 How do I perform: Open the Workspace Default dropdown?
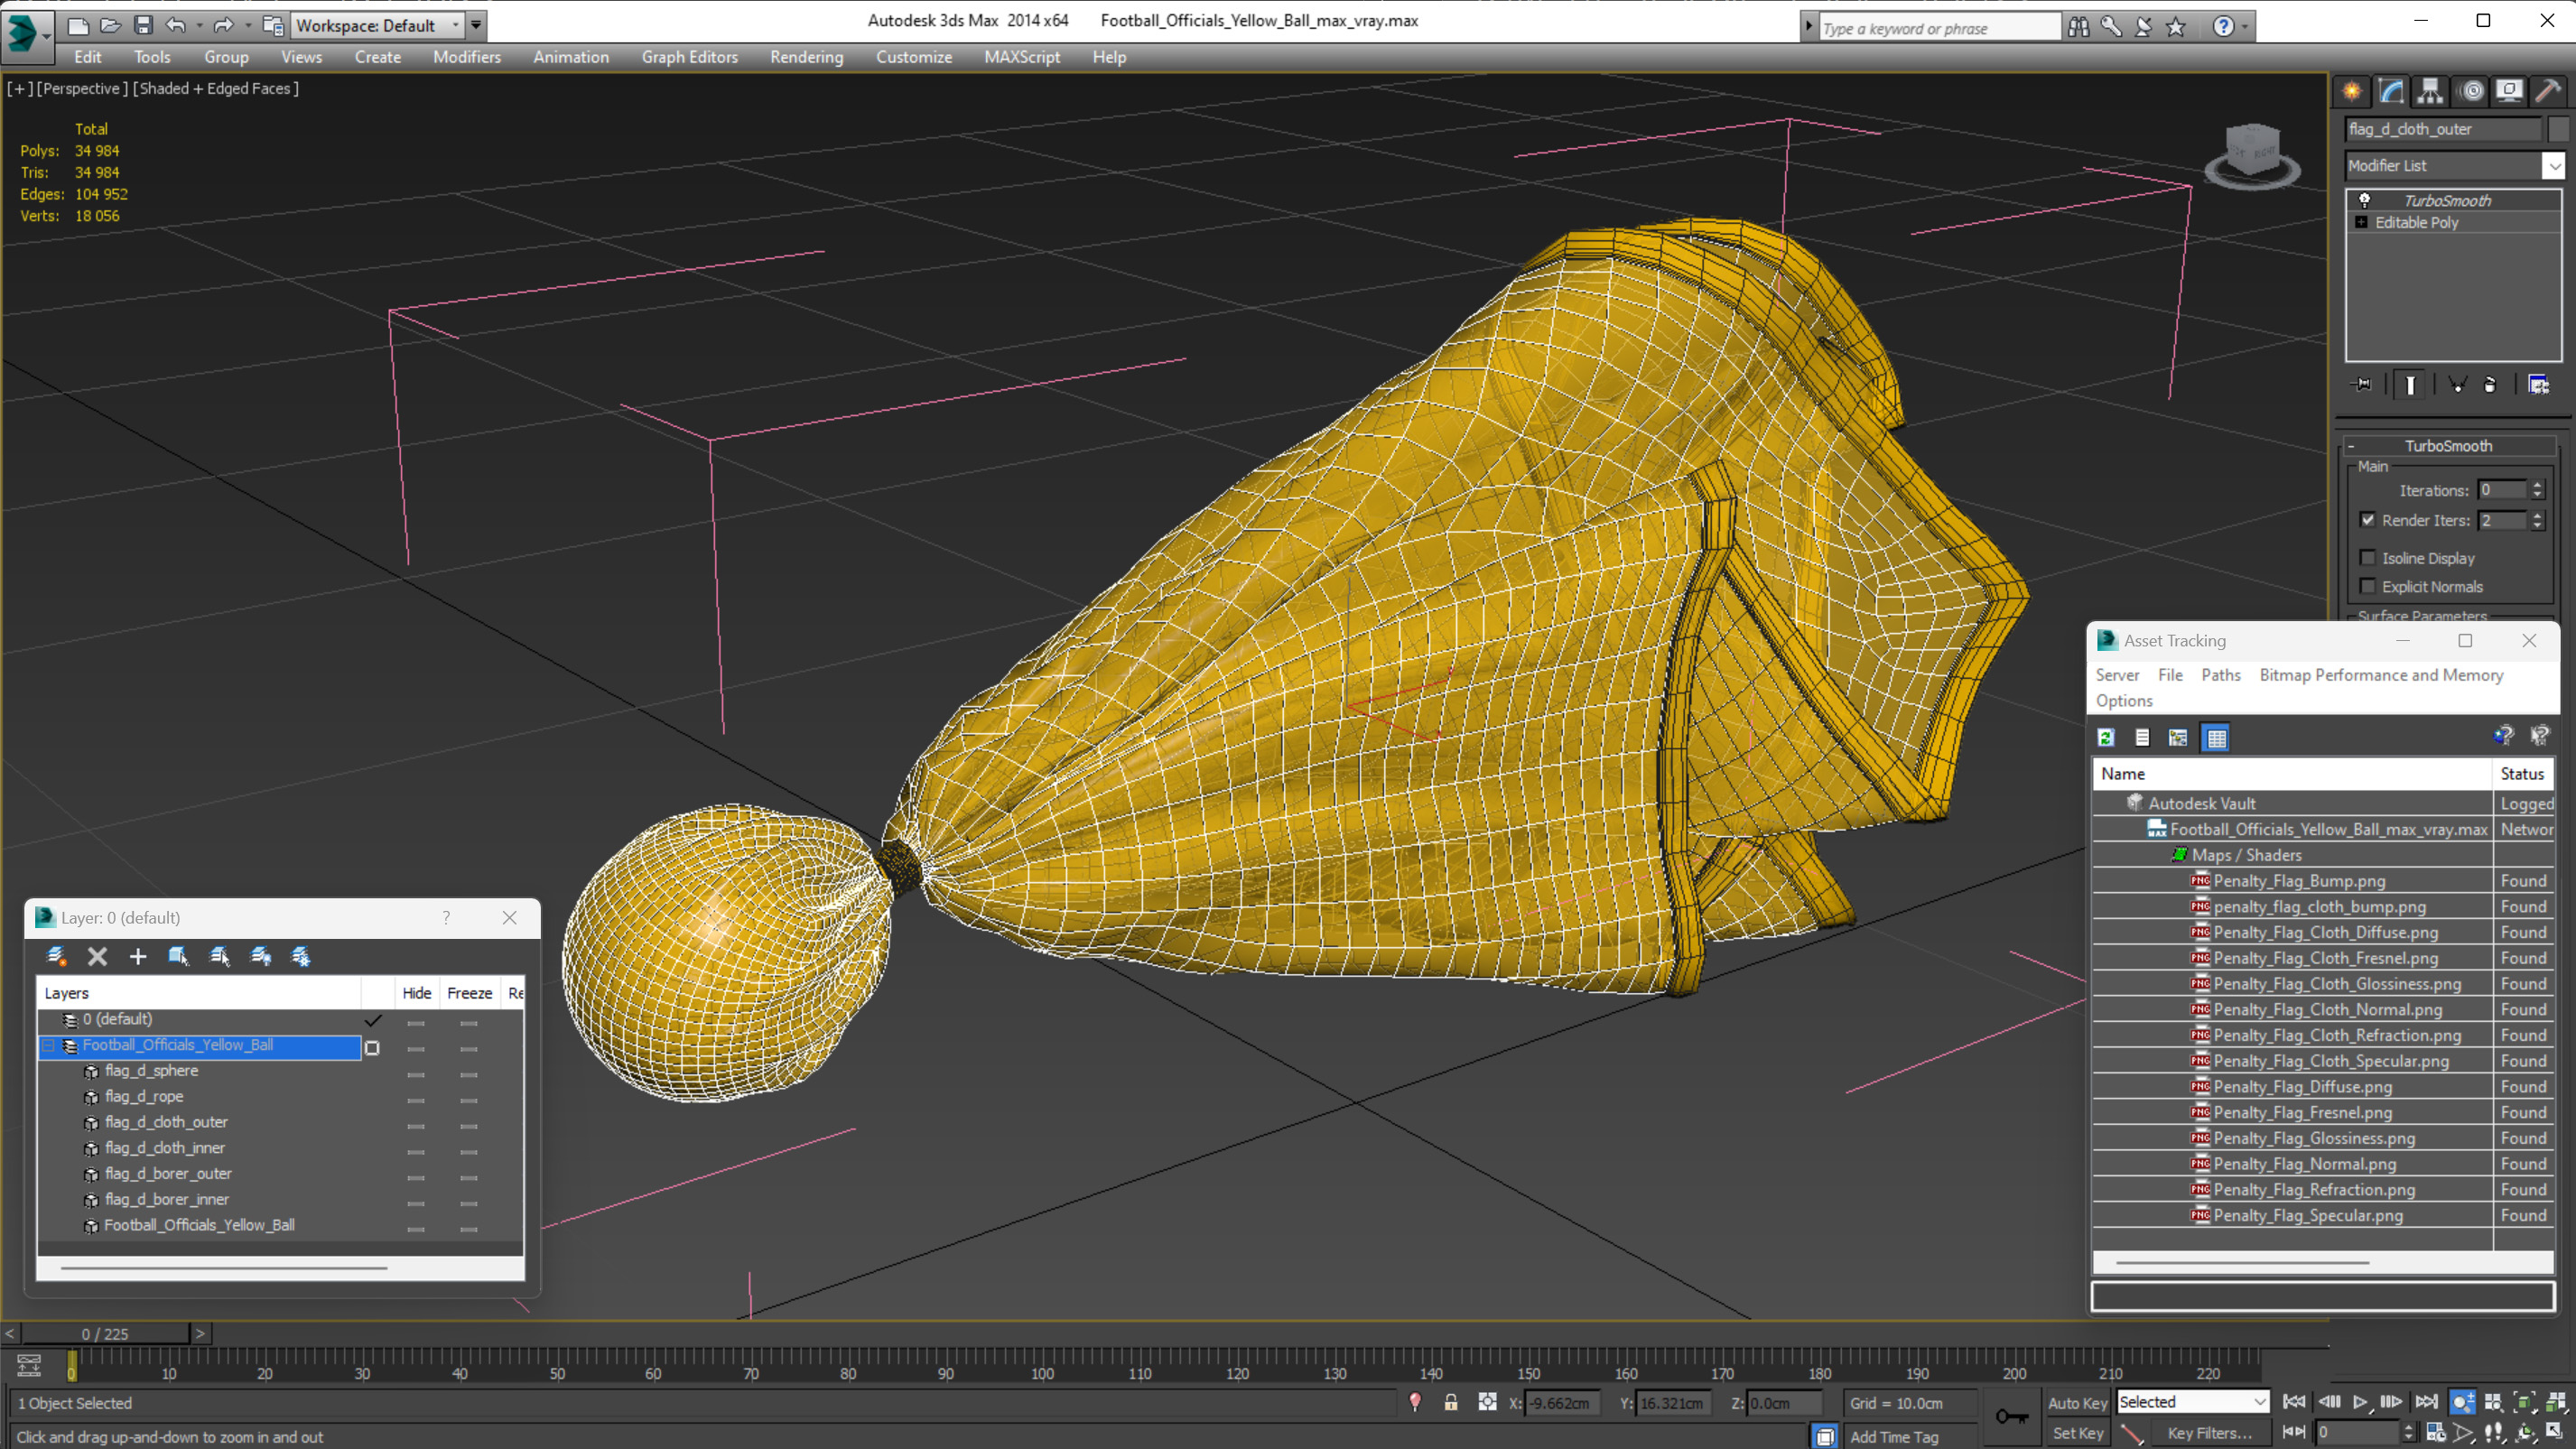(x=455, y=25)
